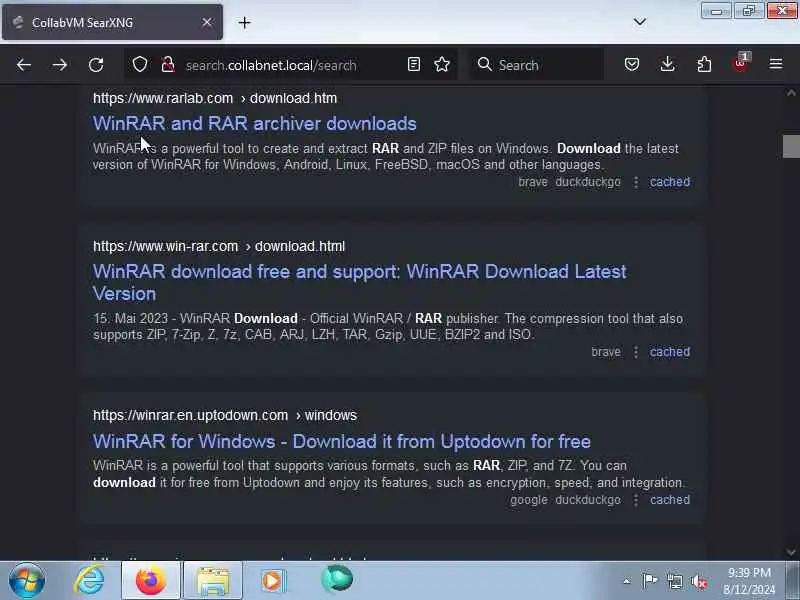Open cached copy of rarlab result
800x600 pixels.
click(x=669, y=182)
